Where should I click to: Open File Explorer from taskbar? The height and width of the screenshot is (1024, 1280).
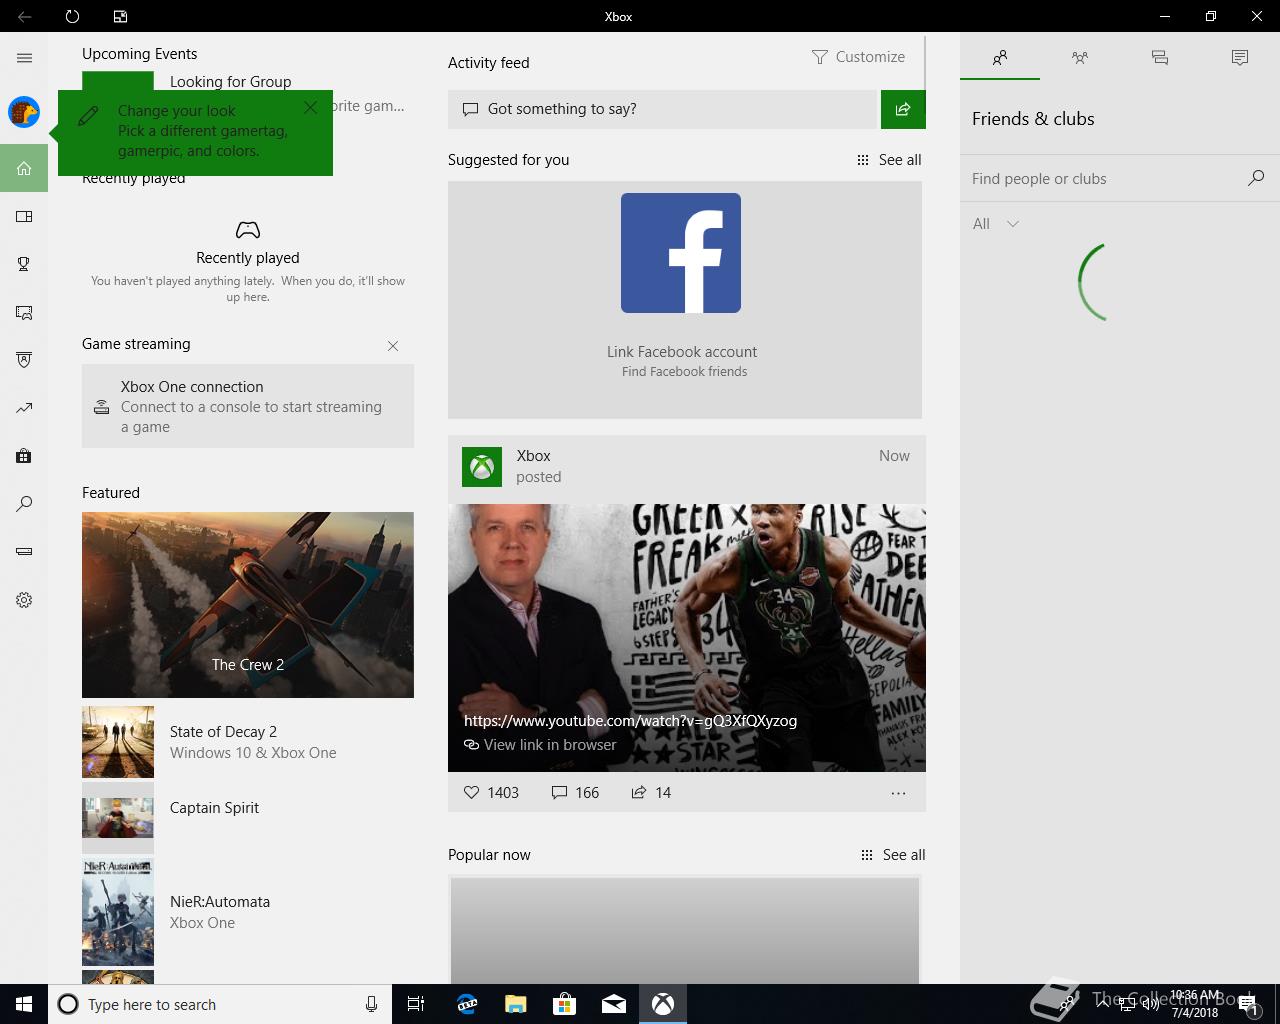[x=516, y=1004]
